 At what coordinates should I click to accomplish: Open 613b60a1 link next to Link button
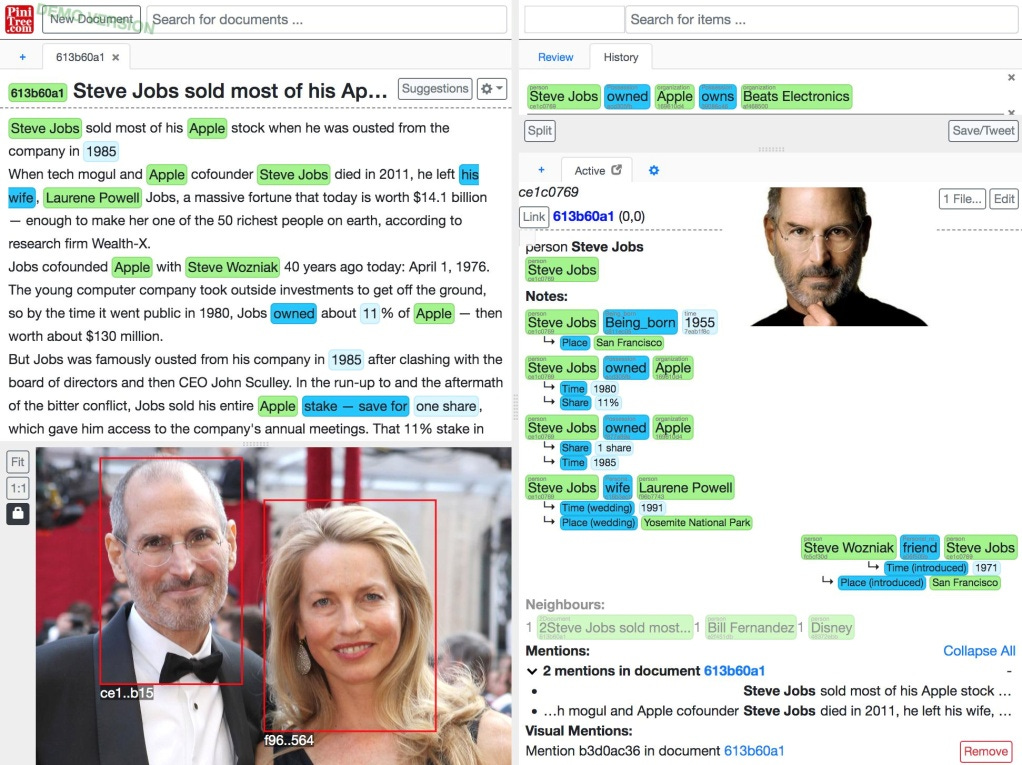[583, 216]
